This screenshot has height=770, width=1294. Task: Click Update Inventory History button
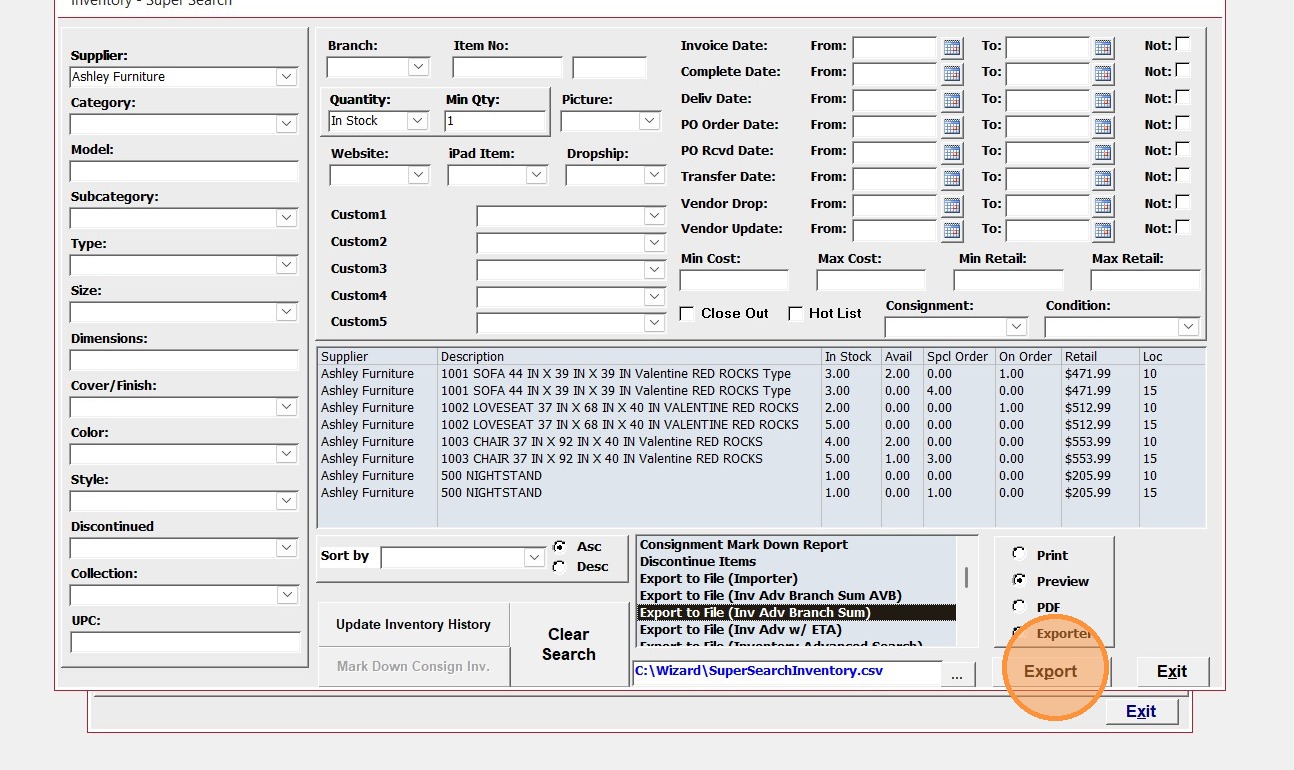point(413,625)
